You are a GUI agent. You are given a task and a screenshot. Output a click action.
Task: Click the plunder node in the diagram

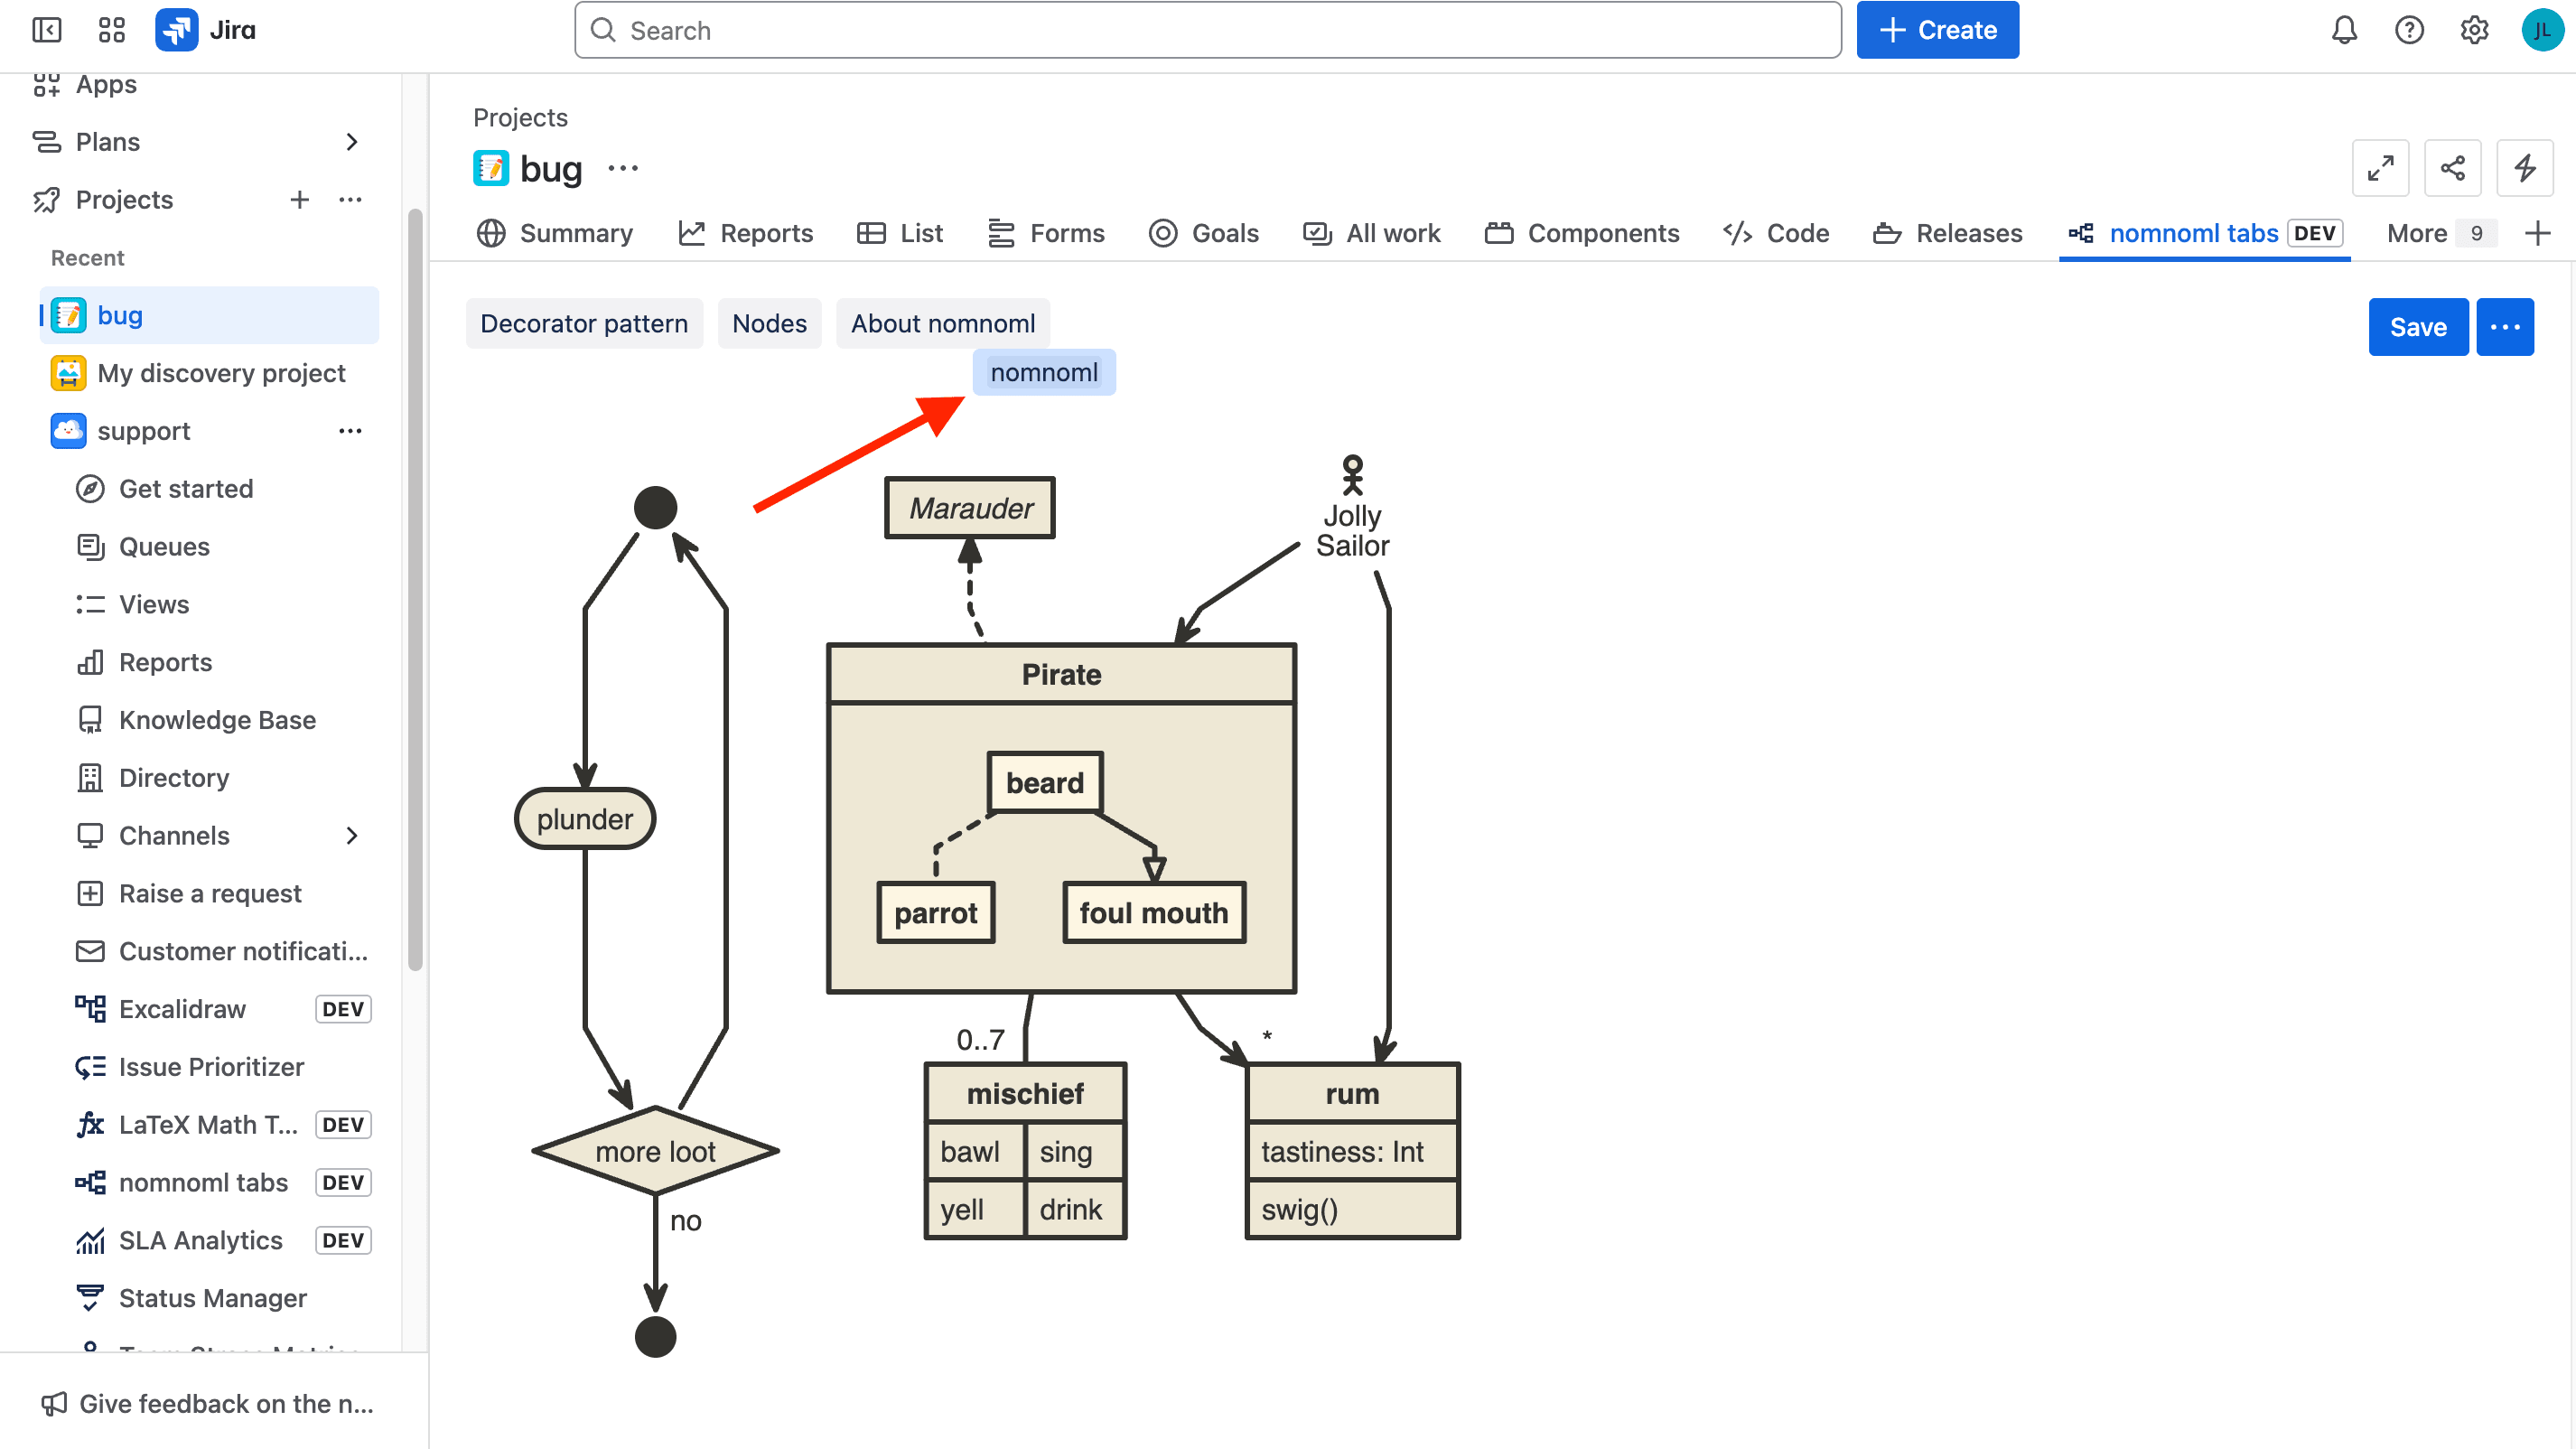pyautogui.click(x=585, y=820)
